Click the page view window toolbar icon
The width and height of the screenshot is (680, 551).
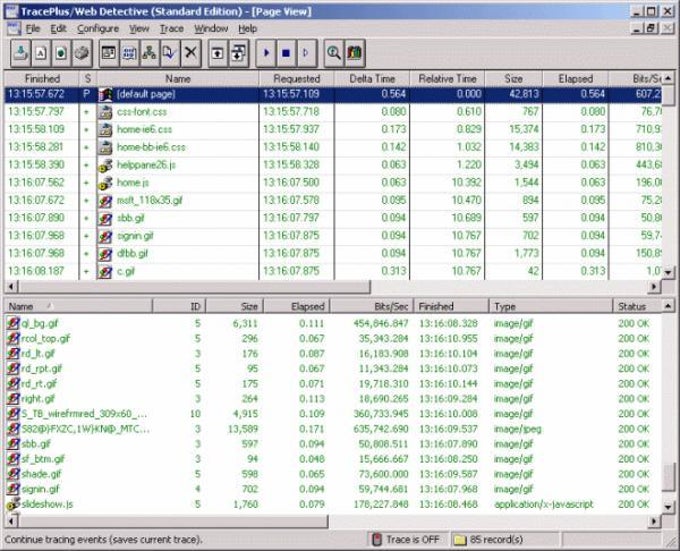[x=109, y=53]
